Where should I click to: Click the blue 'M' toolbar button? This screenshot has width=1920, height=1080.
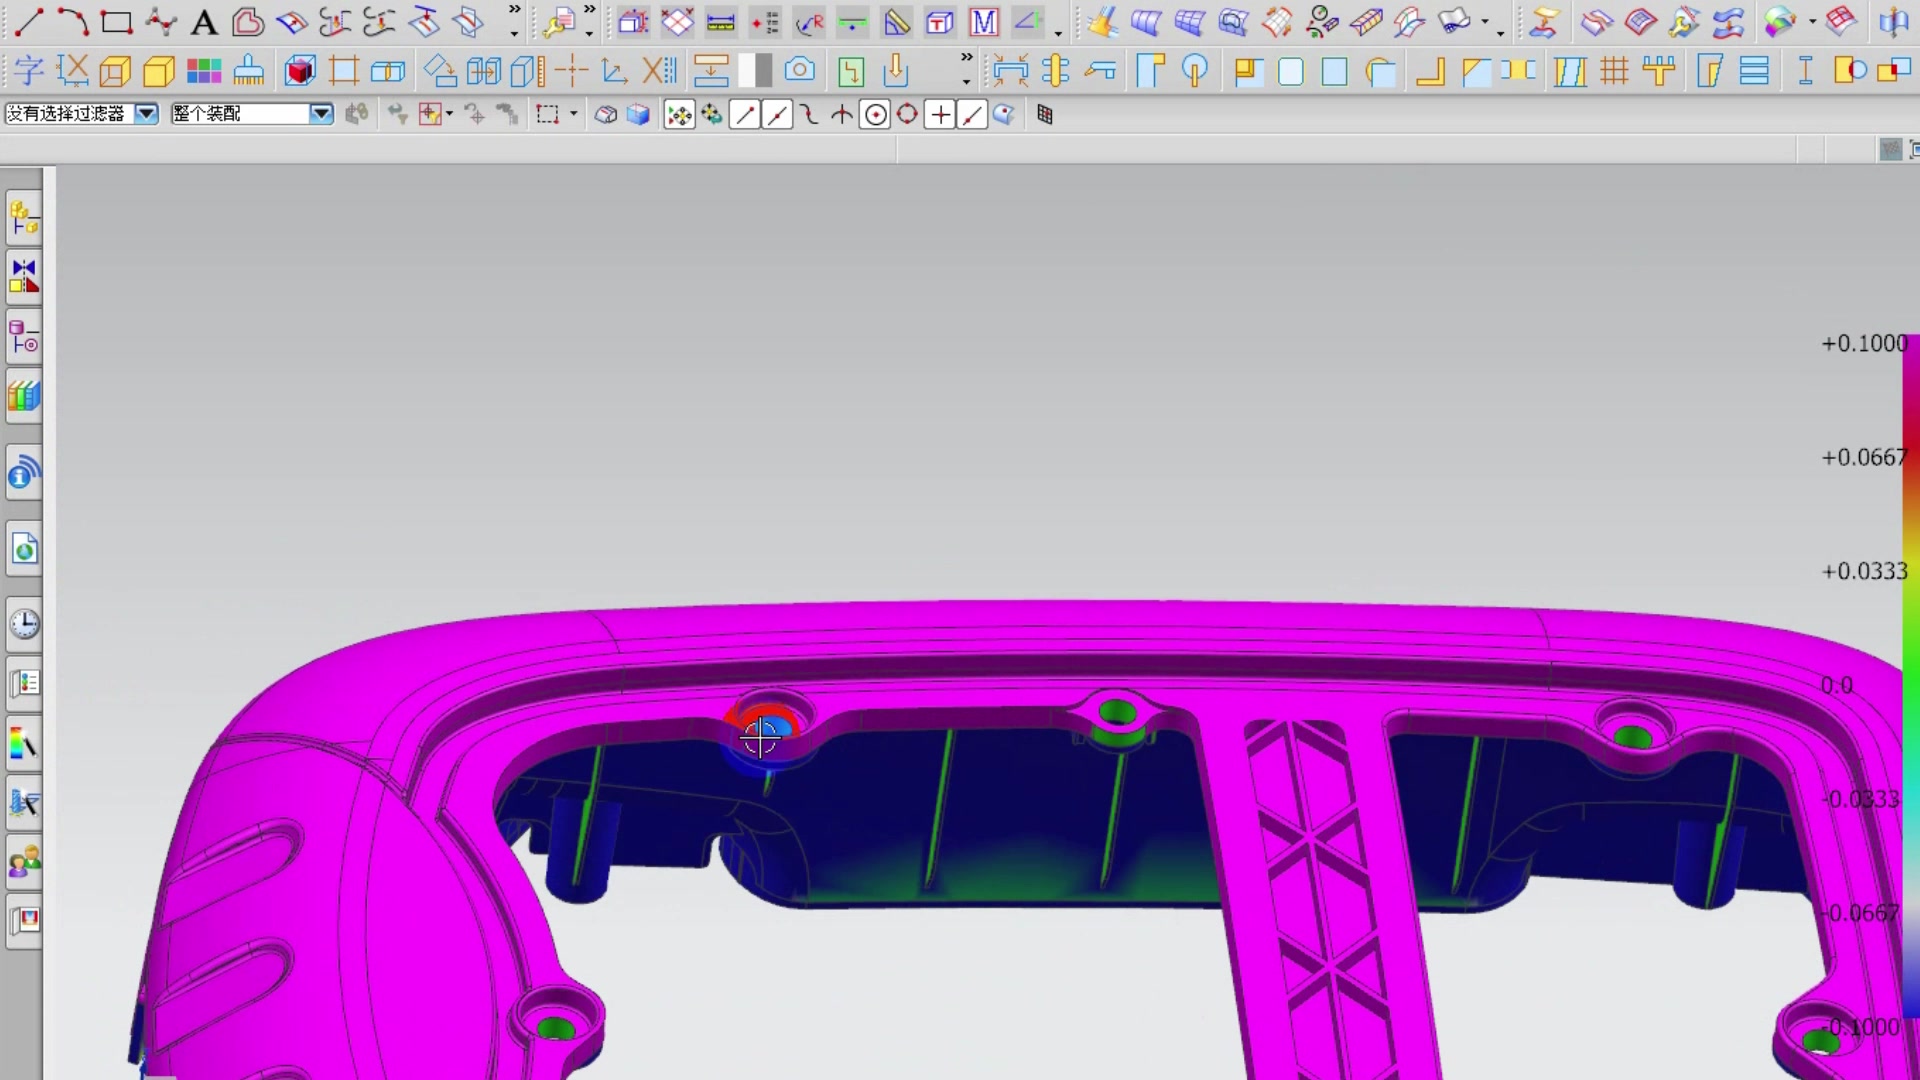984,22
